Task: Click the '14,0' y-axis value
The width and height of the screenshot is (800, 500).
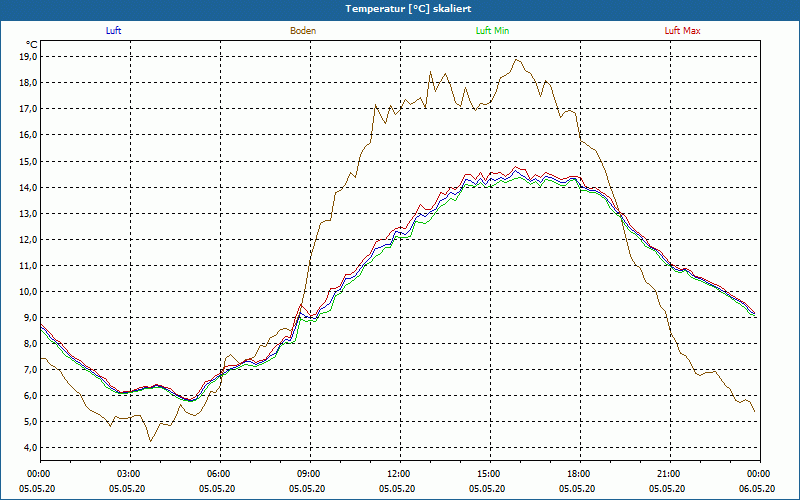Action: [x=29, y=187]
